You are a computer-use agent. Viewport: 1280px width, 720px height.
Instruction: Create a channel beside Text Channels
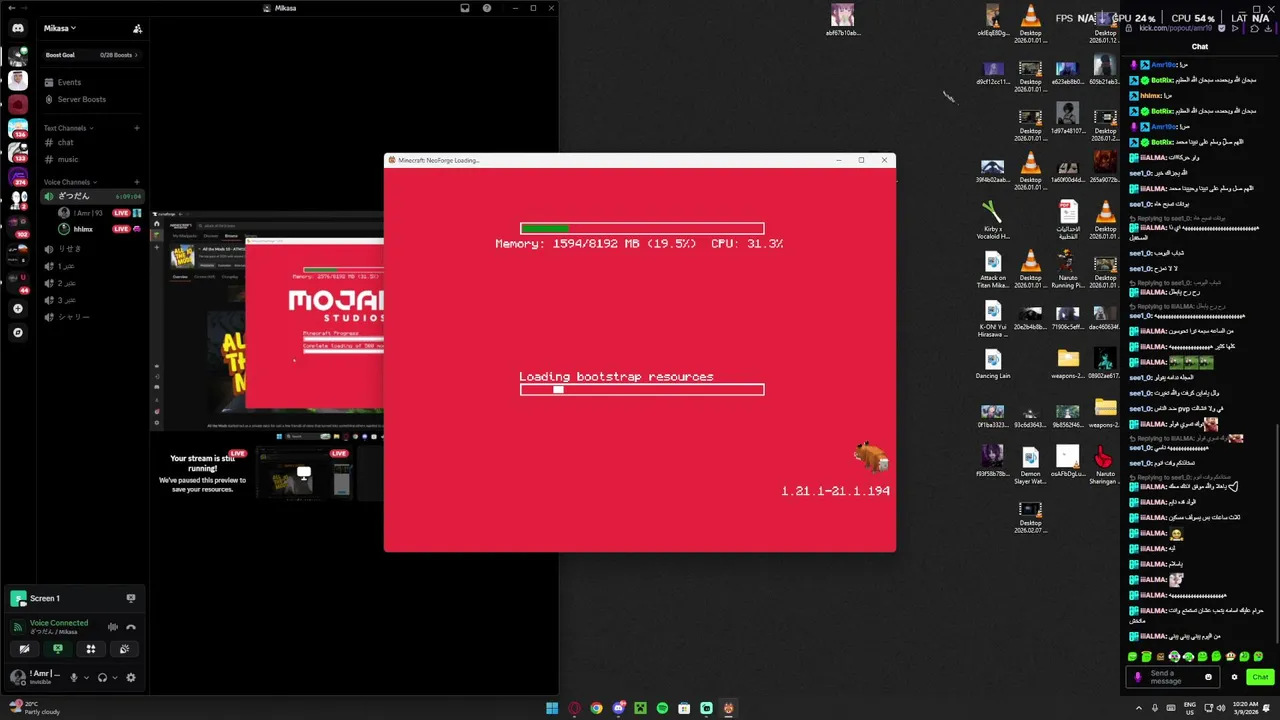(137, 128)
